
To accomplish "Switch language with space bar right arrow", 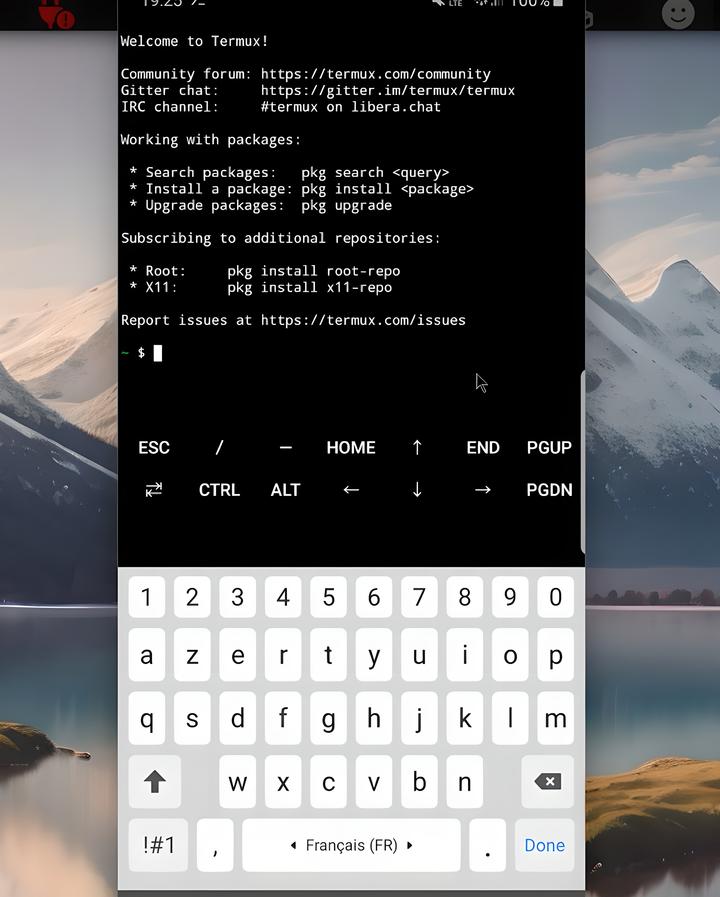I will point(409,845).
